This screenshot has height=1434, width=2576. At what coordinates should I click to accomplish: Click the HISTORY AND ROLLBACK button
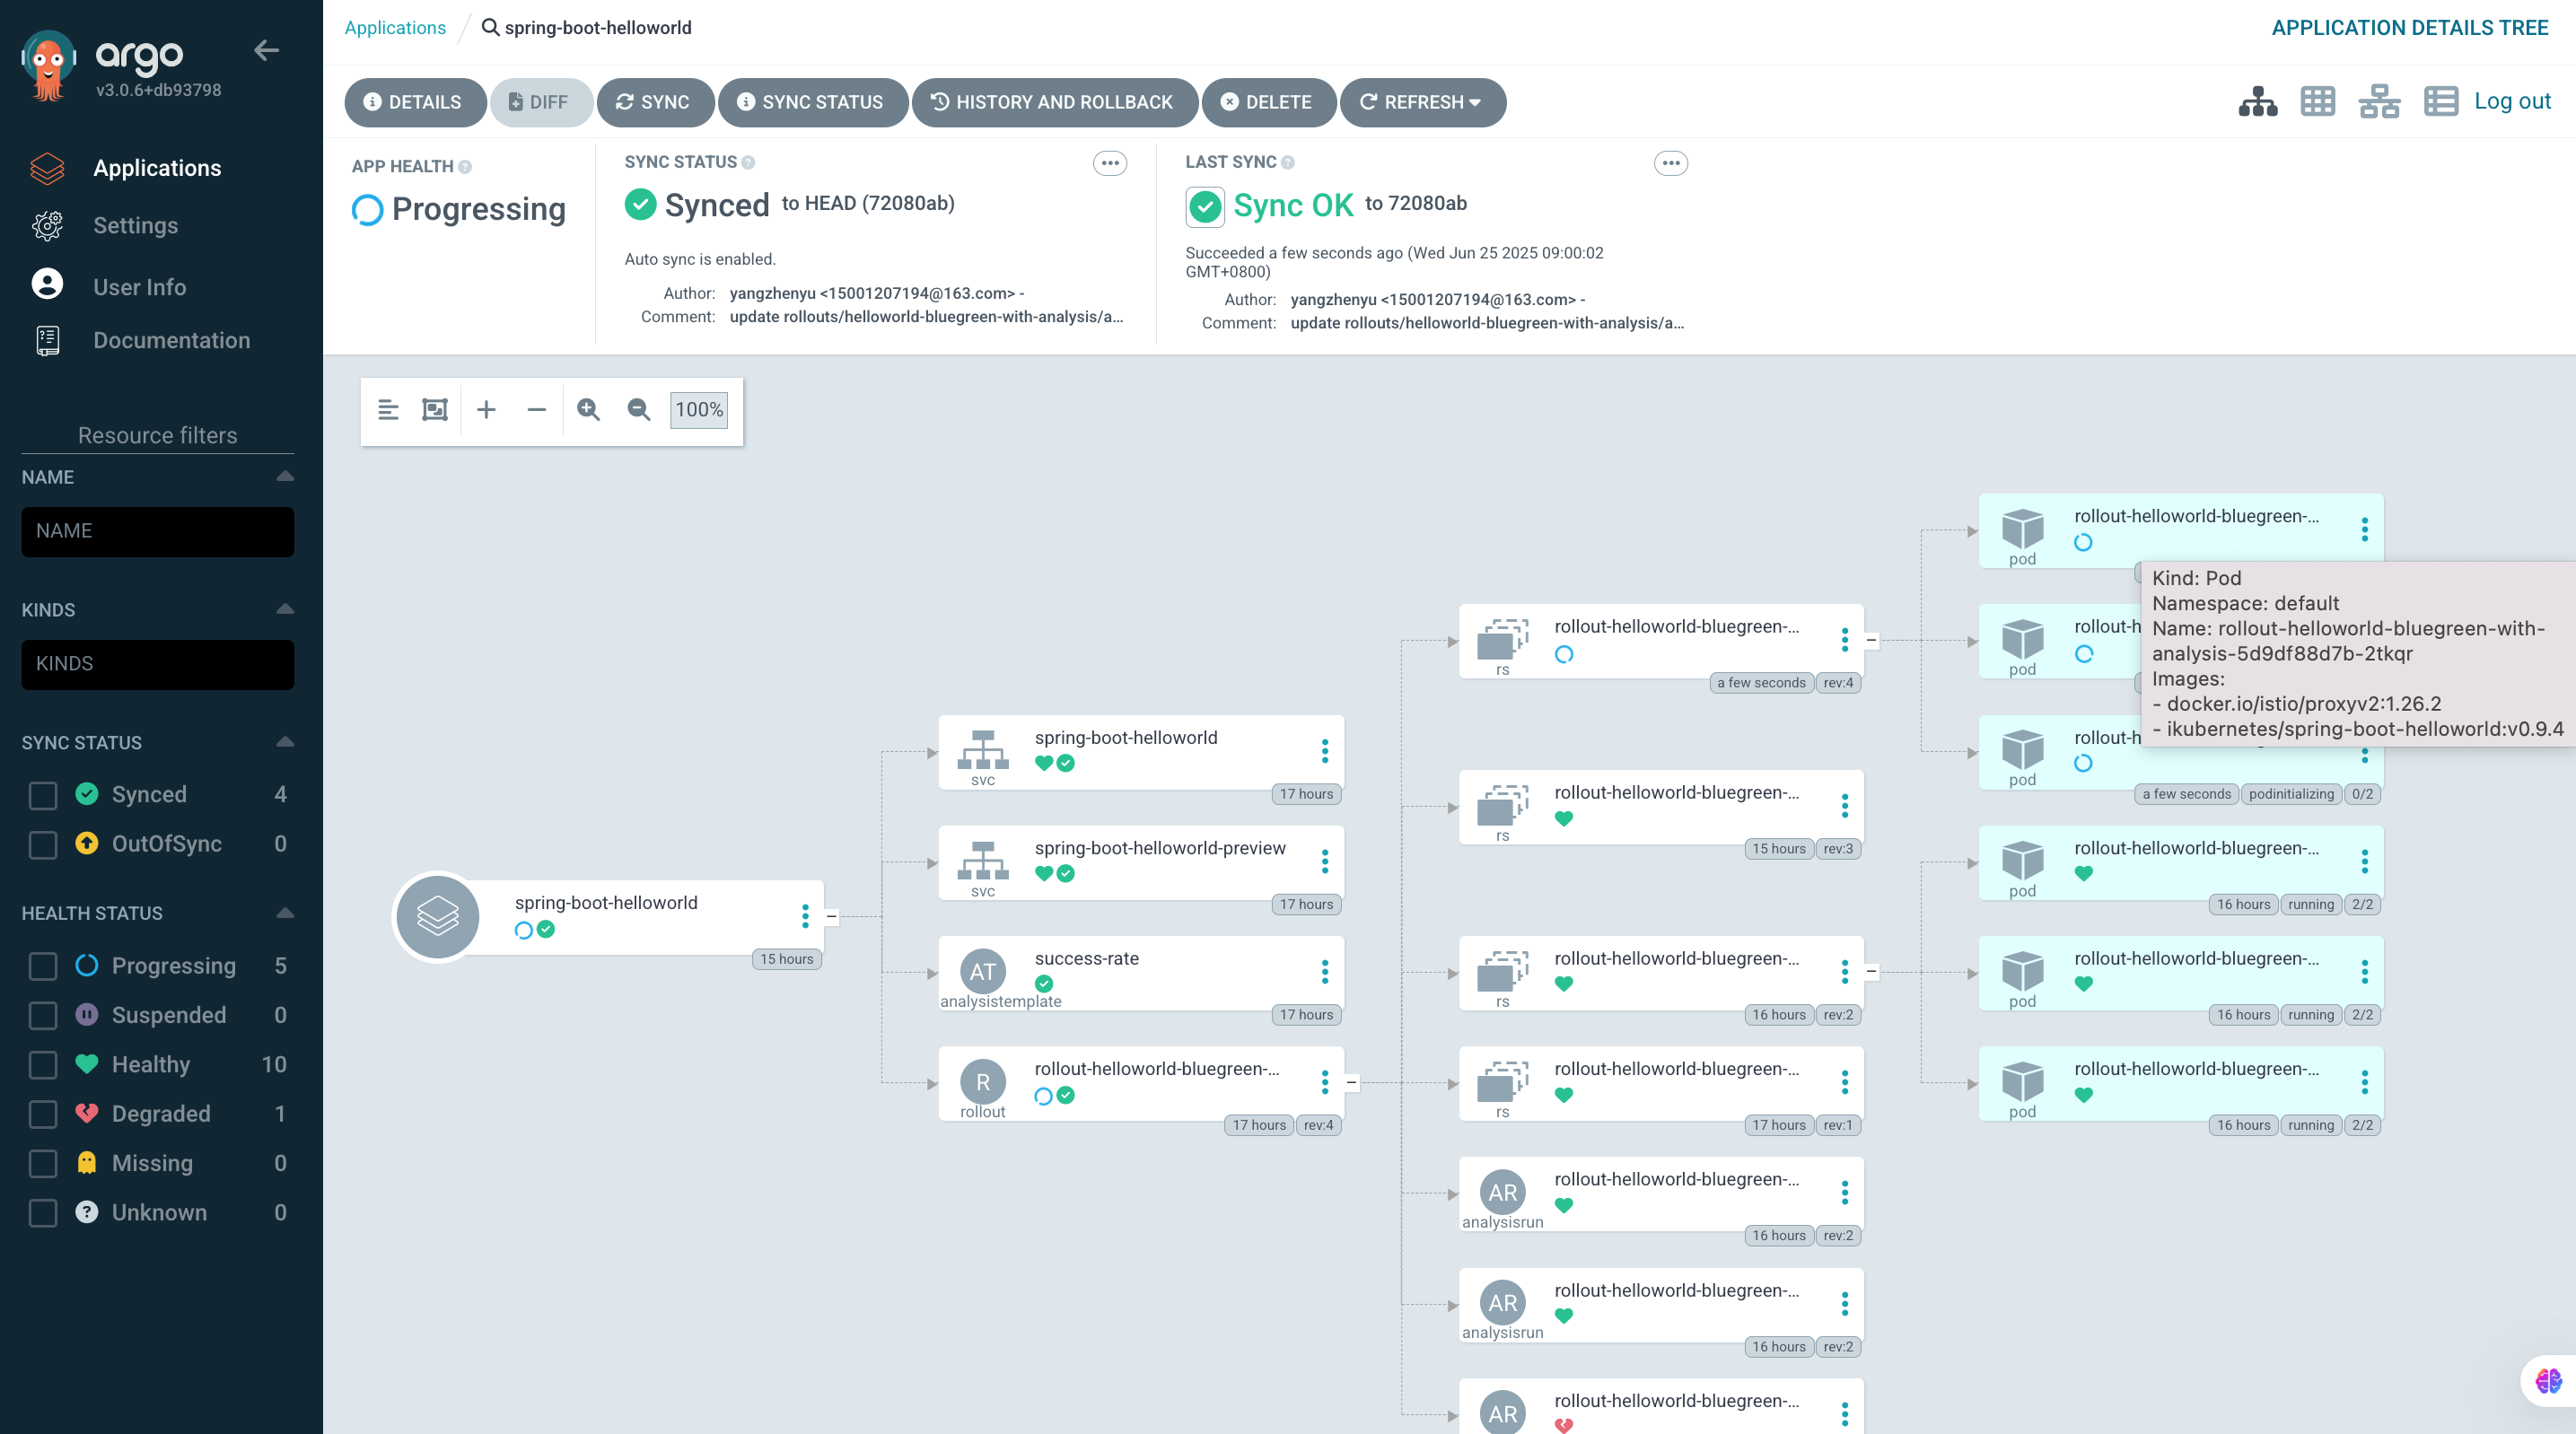pyautogui.click(x=1053, y=102)
